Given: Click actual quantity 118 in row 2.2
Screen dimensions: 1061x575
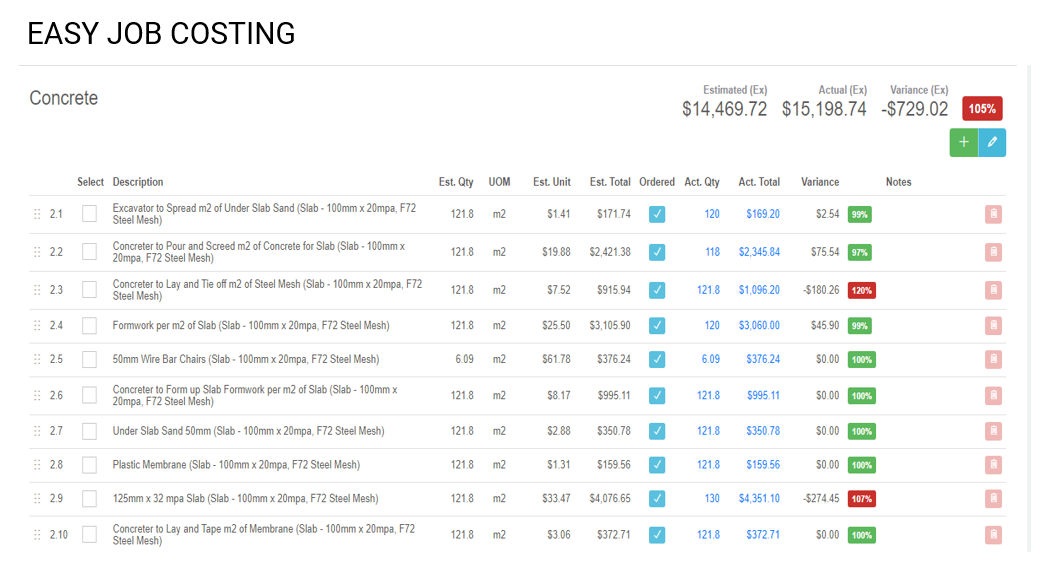Looking at the screenshot, I should pyautogui.click(x=713, y=252).
